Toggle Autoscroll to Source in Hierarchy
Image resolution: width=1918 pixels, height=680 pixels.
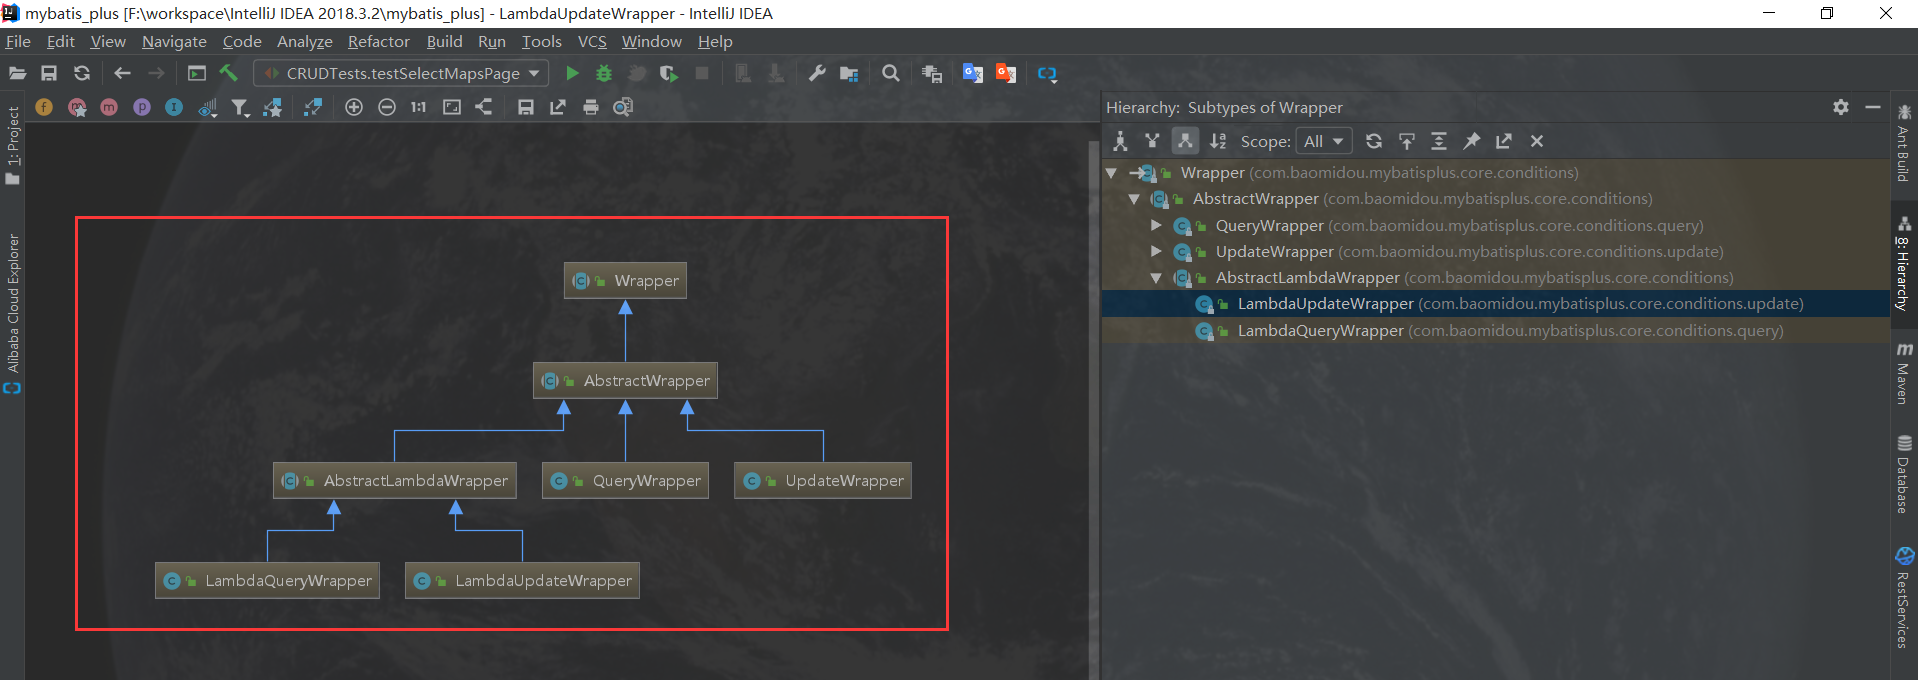click(x=1406, y=141)
